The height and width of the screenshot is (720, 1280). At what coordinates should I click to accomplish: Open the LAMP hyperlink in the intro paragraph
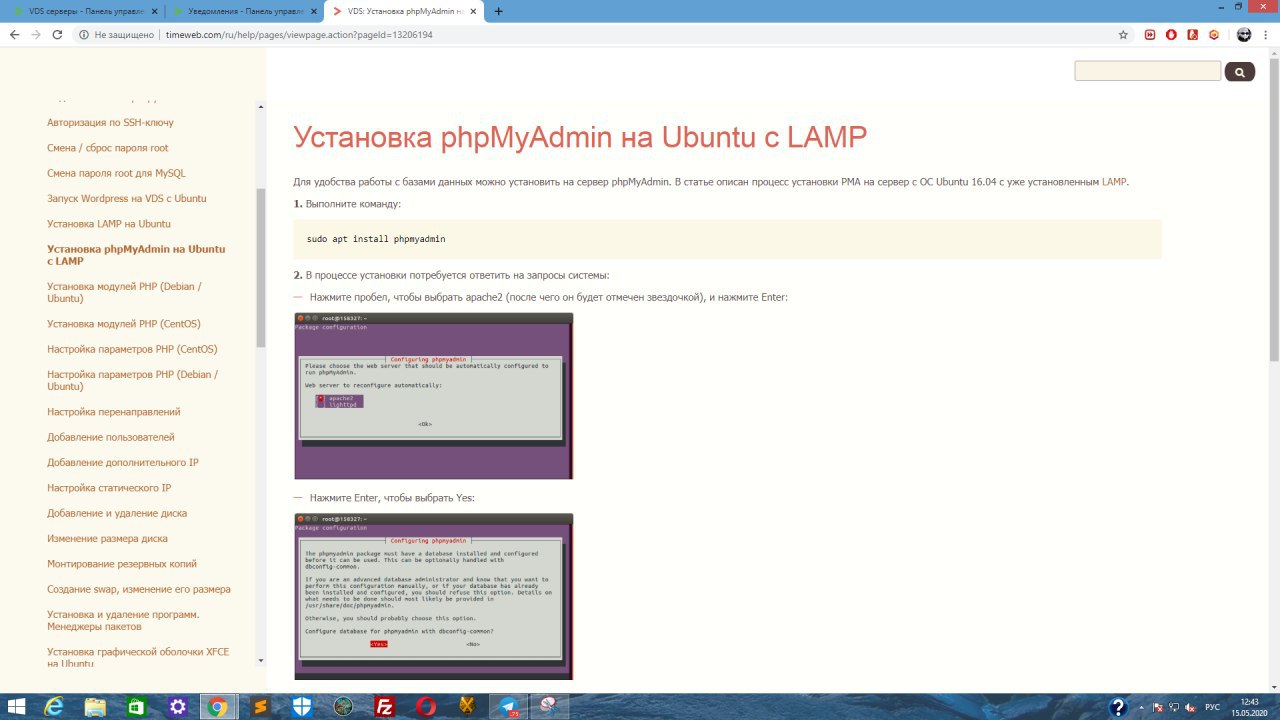click(1114, 182)
